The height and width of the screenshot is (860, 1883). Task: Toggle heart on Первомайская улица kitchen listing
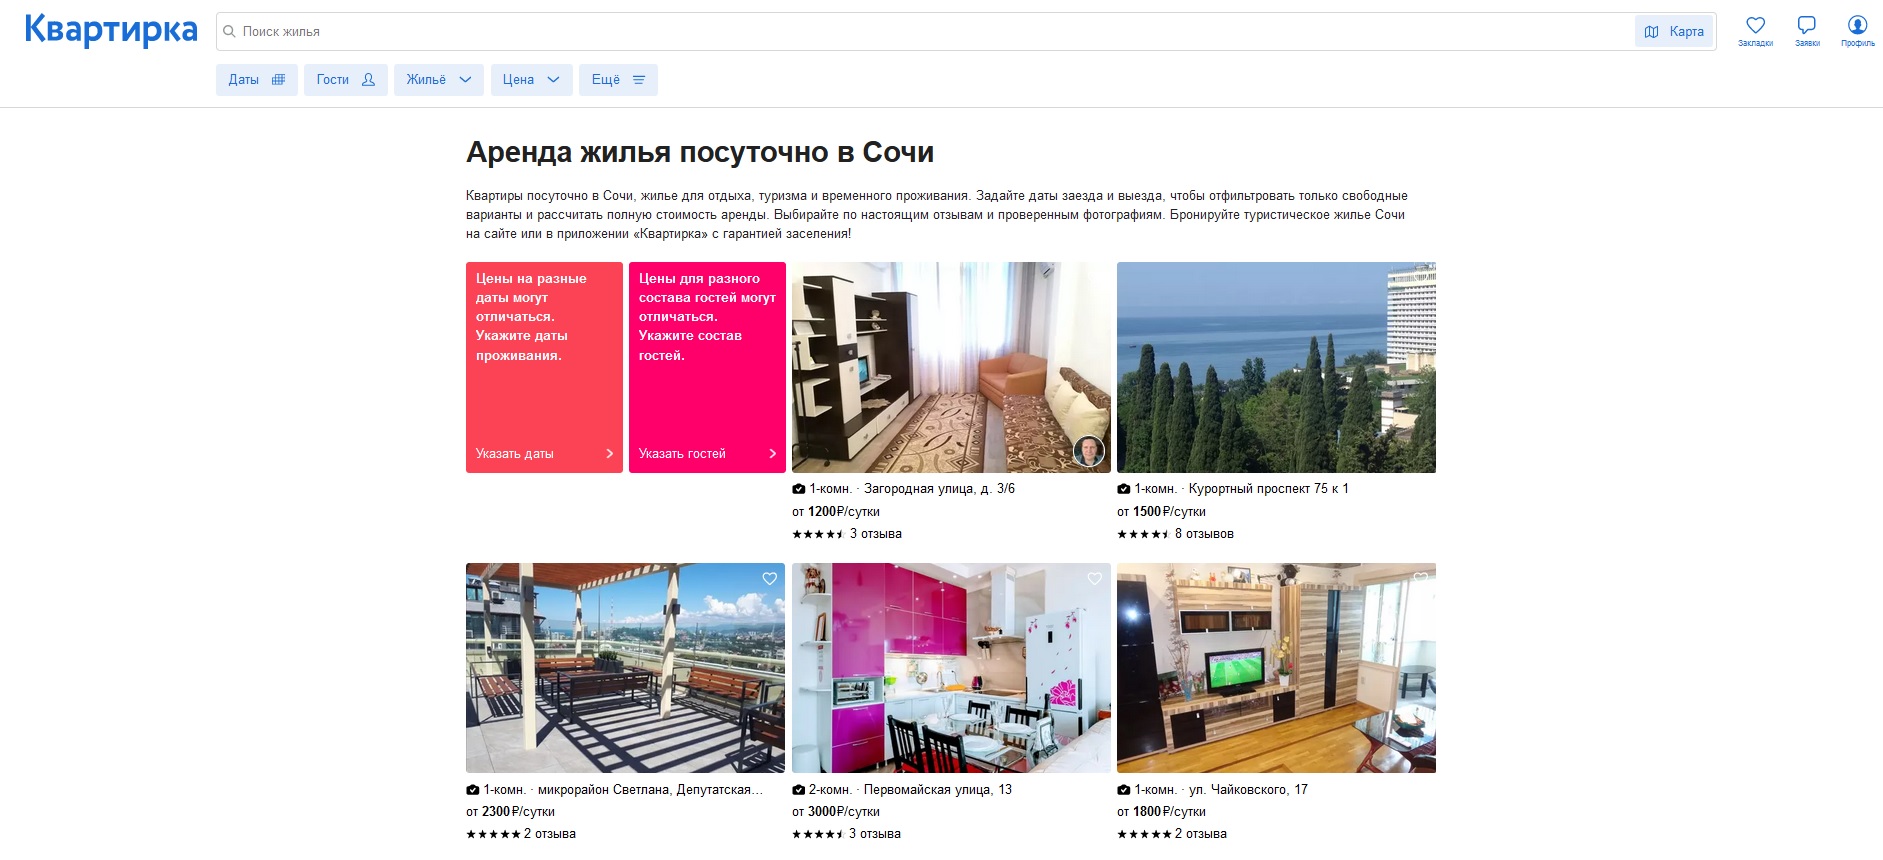(1095, 579)
